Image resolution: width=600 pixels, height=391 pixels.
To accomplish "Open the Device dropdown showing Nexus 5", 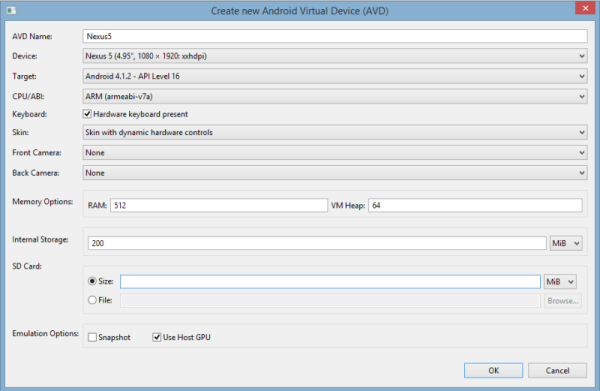I will (x=335, y=56).
